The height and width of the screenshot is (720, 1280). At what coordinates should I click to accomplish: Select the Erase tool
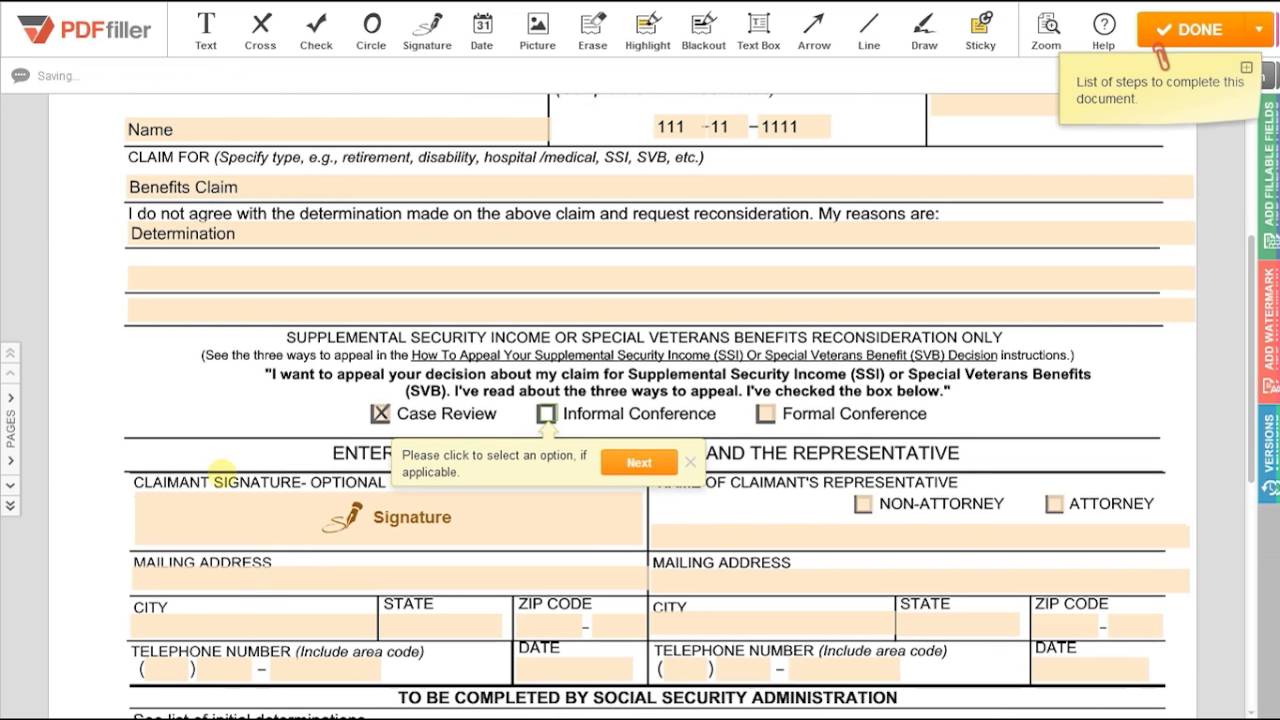(x=593, y=30)
